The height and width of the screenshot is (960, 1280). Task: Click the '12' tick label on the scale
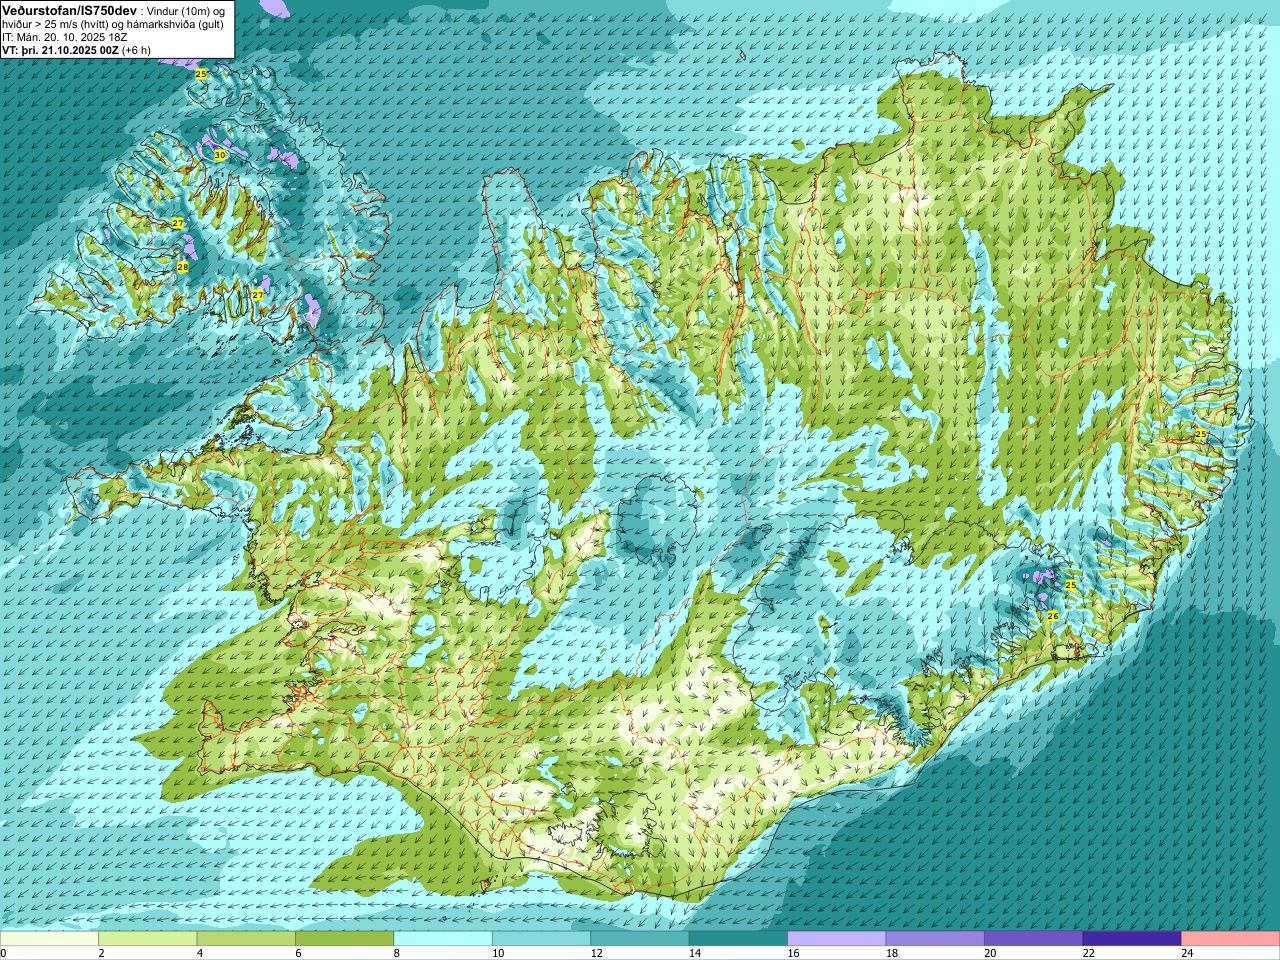[x=596, y=954]
